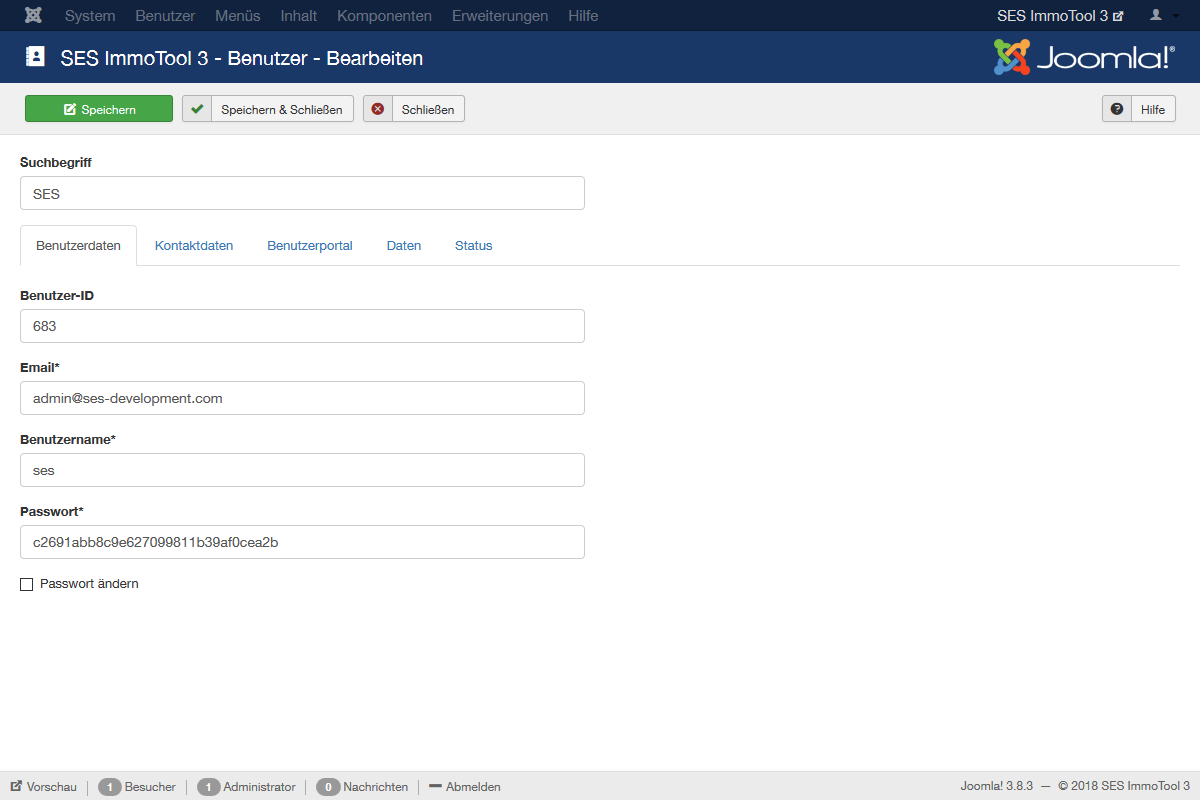Click the red X Schließen icon
The image size is (1200, 800).
pyautogui.click(x=378, y=109)
